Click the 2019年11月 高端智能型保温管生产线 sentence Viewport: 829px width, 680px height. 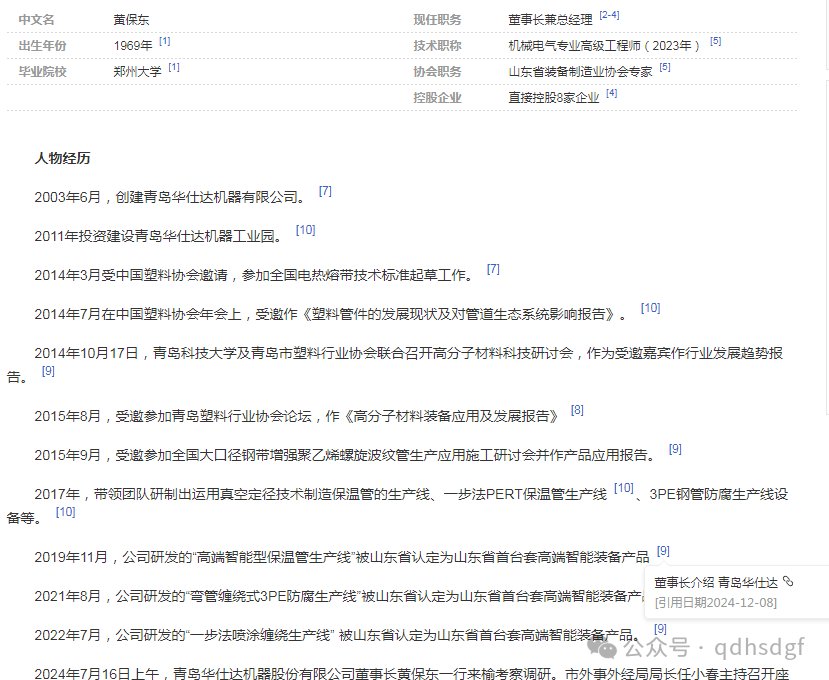(342, 557)
